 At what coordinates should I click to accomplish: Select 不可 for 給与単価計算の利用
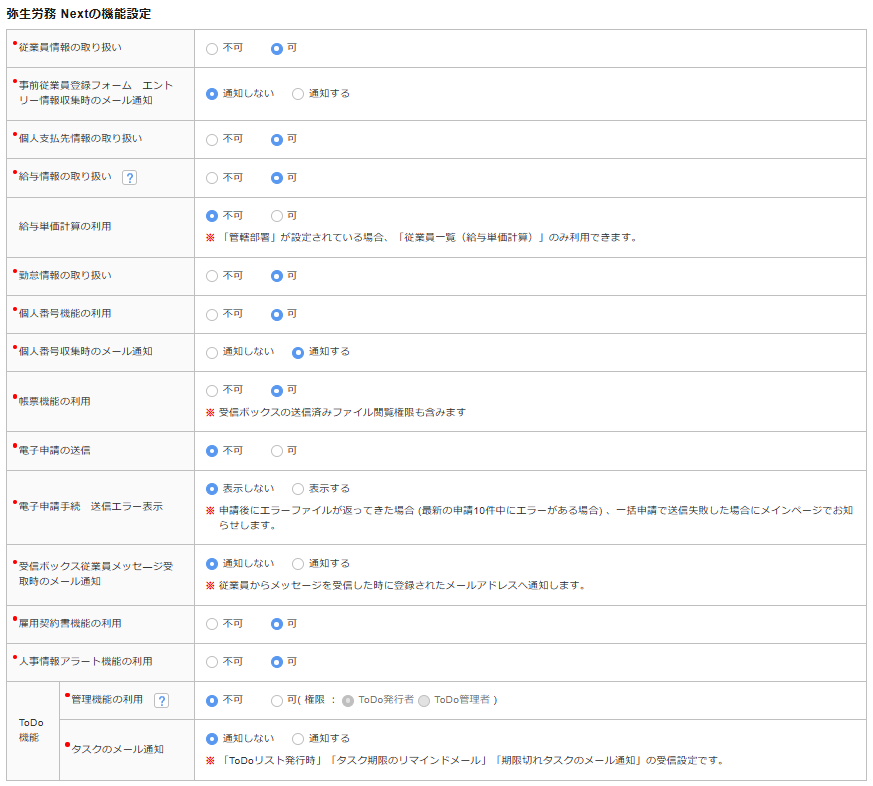(212, 216)
